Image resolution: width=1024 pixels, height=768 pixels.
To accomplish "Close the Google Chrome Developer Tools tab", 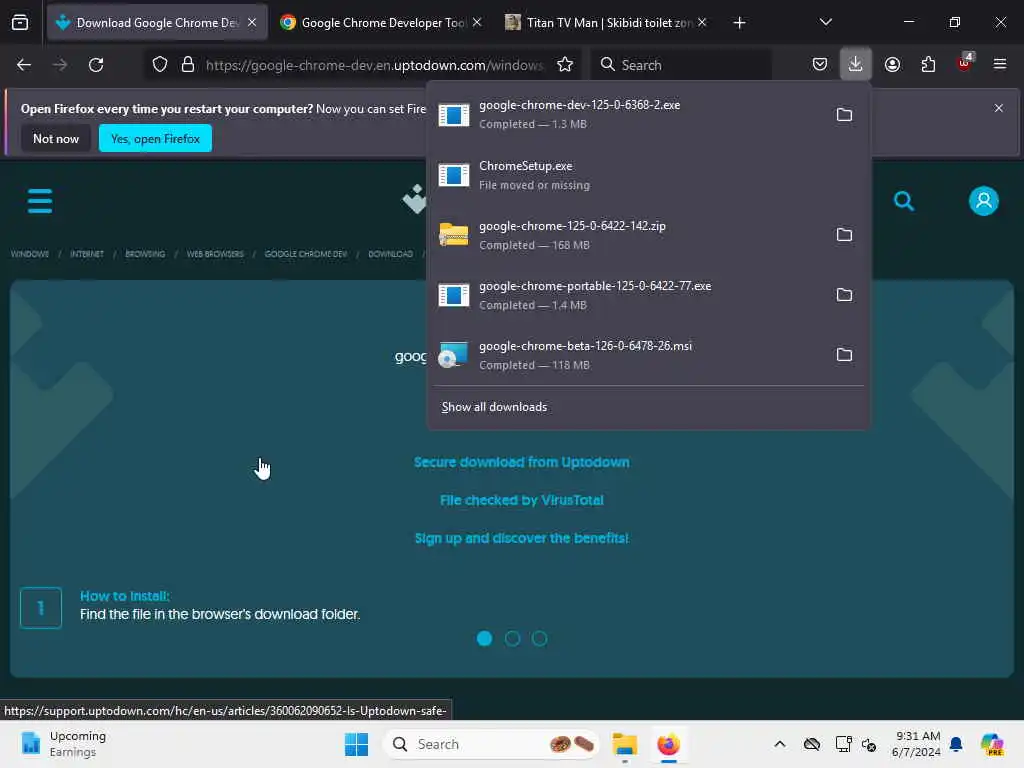I will point(477,23).
